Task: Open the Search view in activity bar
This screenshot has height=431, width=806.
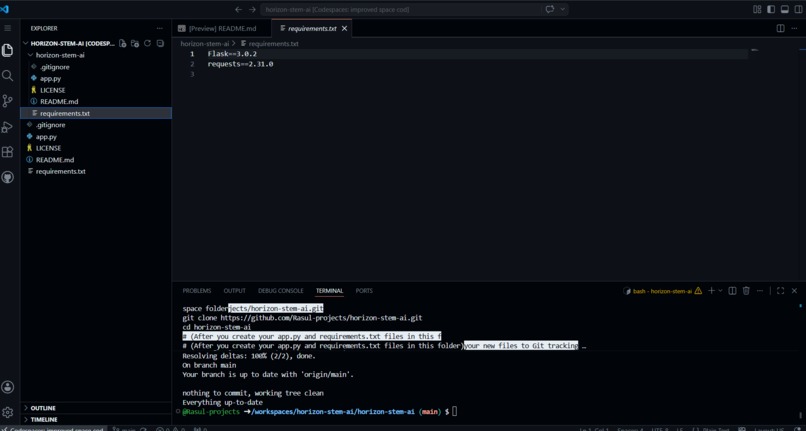Action: pyautogui.click(x=7, y=76)
